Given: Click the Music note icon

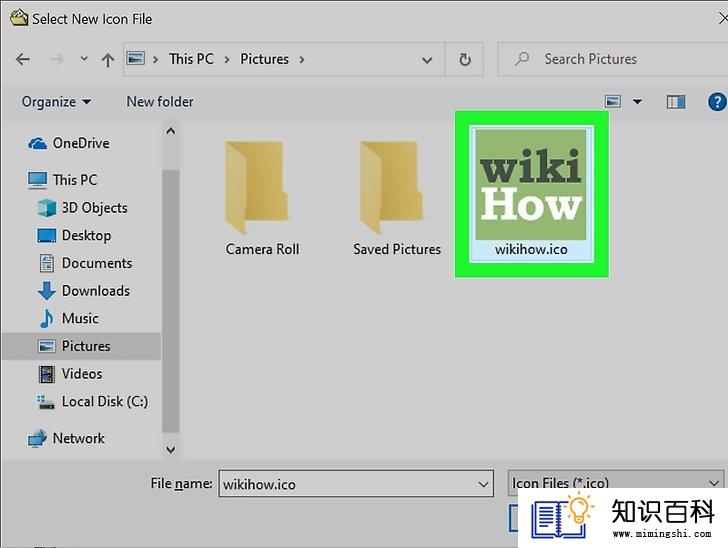Looking at the screenshot, I should click(x=46, y=319).
